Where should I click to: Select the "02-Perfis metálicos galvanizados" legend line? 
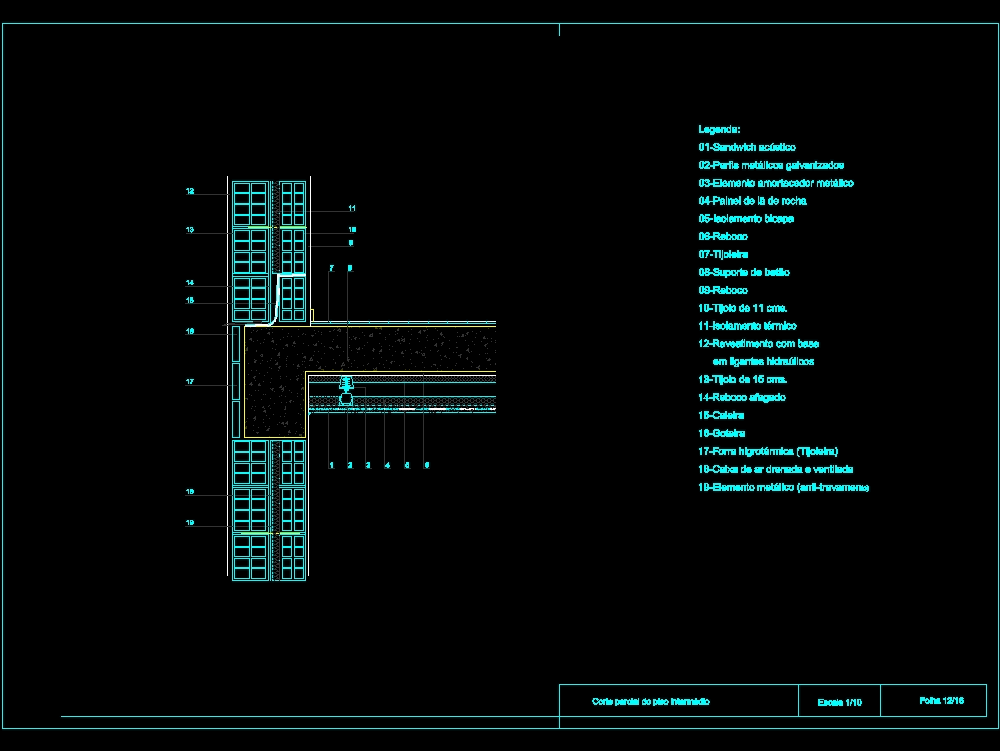(x=770, y=165)
